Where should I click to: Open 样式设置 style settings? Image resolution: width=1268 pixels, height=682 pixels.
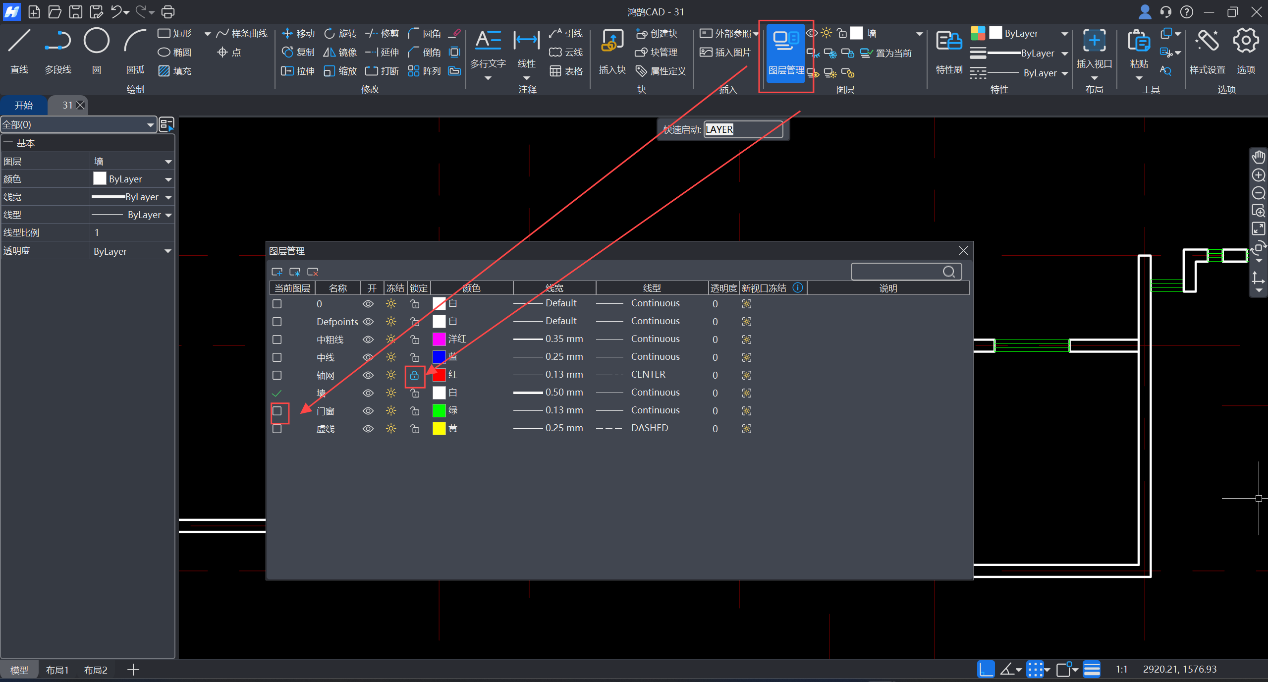tap(1207, 50)
